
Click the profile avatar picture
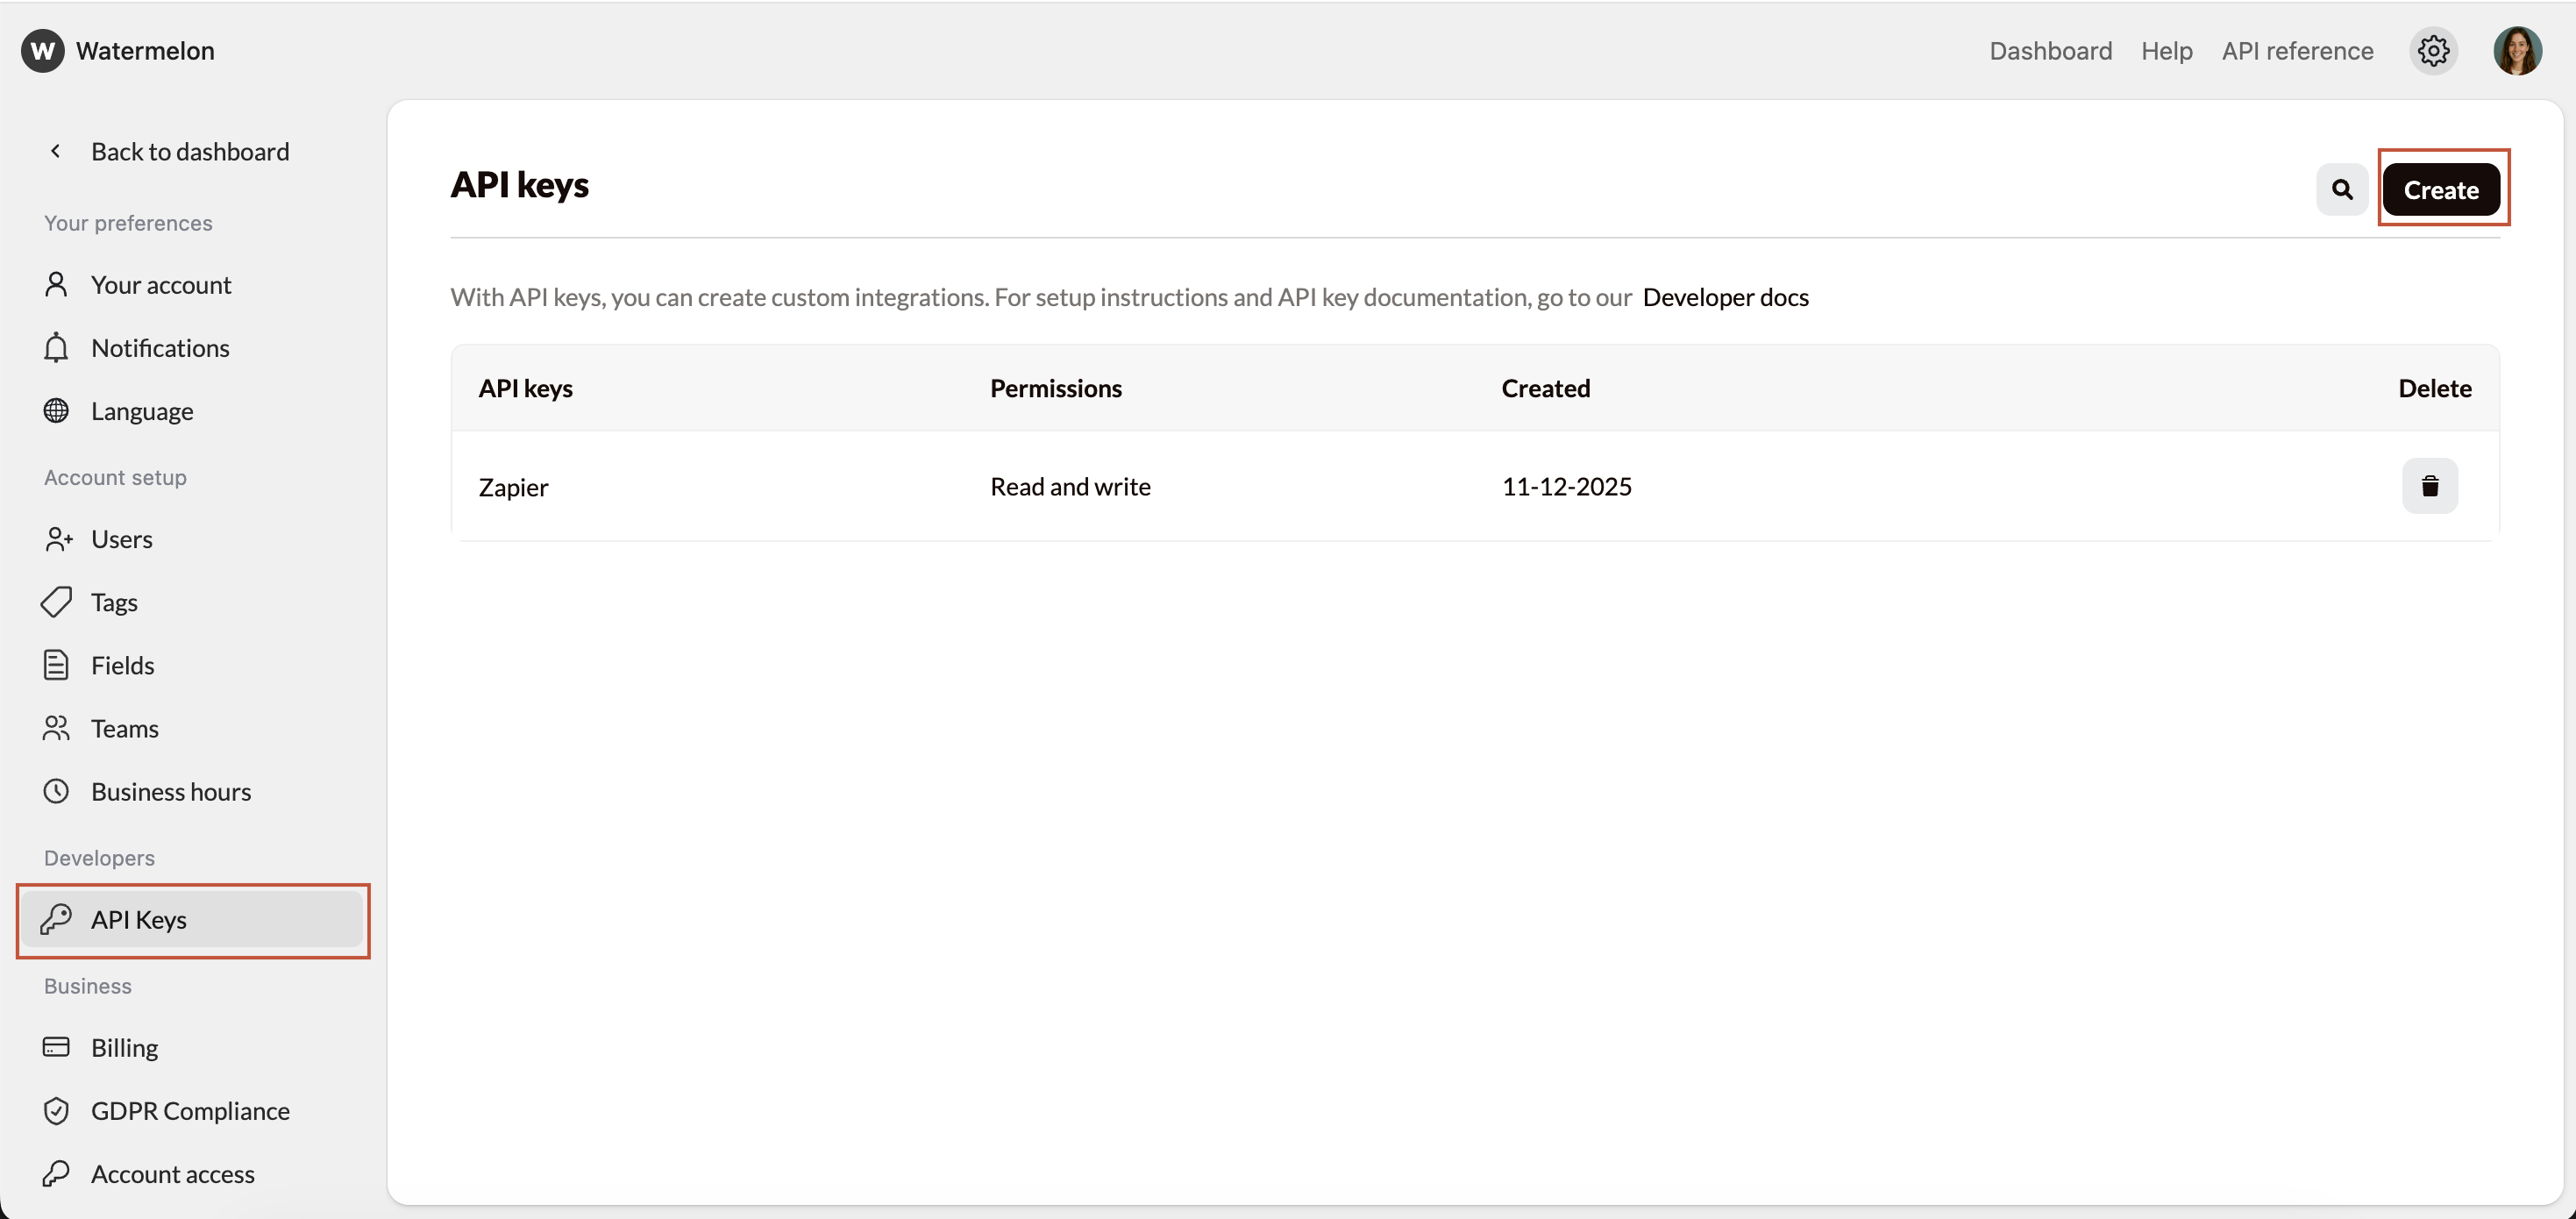pyautogui.click(x=2517, y=51)
